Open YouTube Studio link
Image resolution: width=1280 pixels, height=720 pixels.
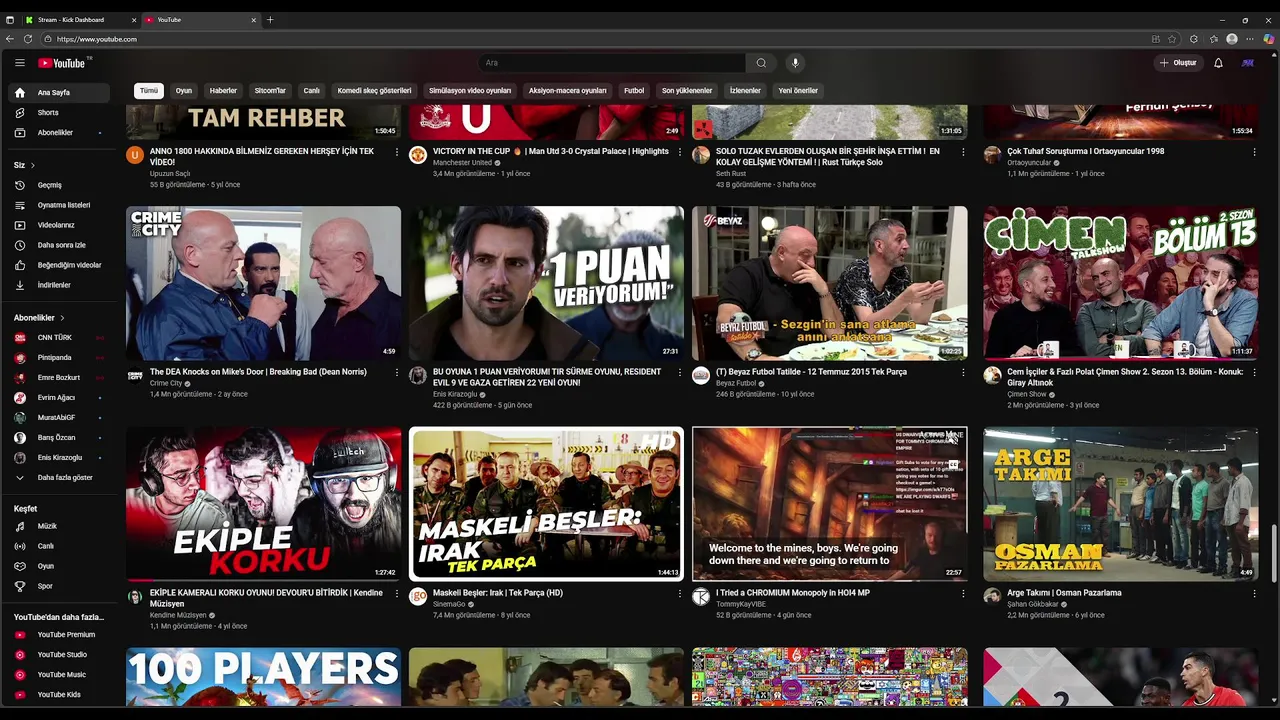click(x=60, y=654)
